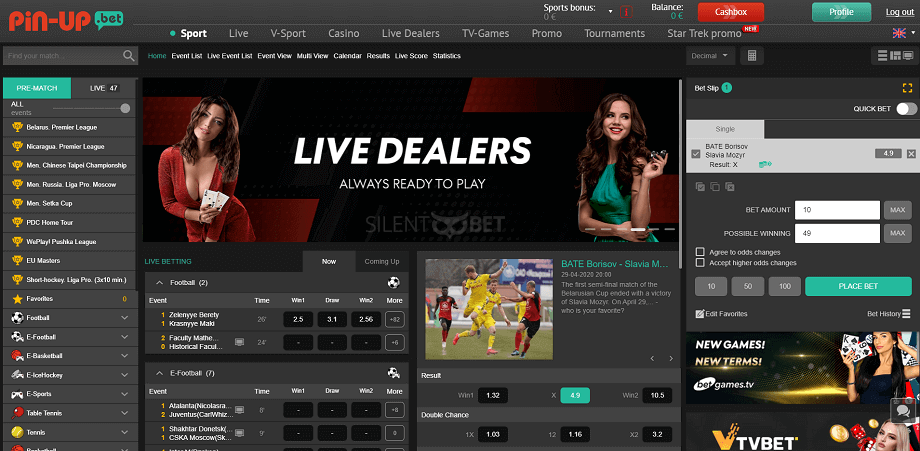920x451 pixels.
Task: Open the Tournaments section
Action: [614, 33]
